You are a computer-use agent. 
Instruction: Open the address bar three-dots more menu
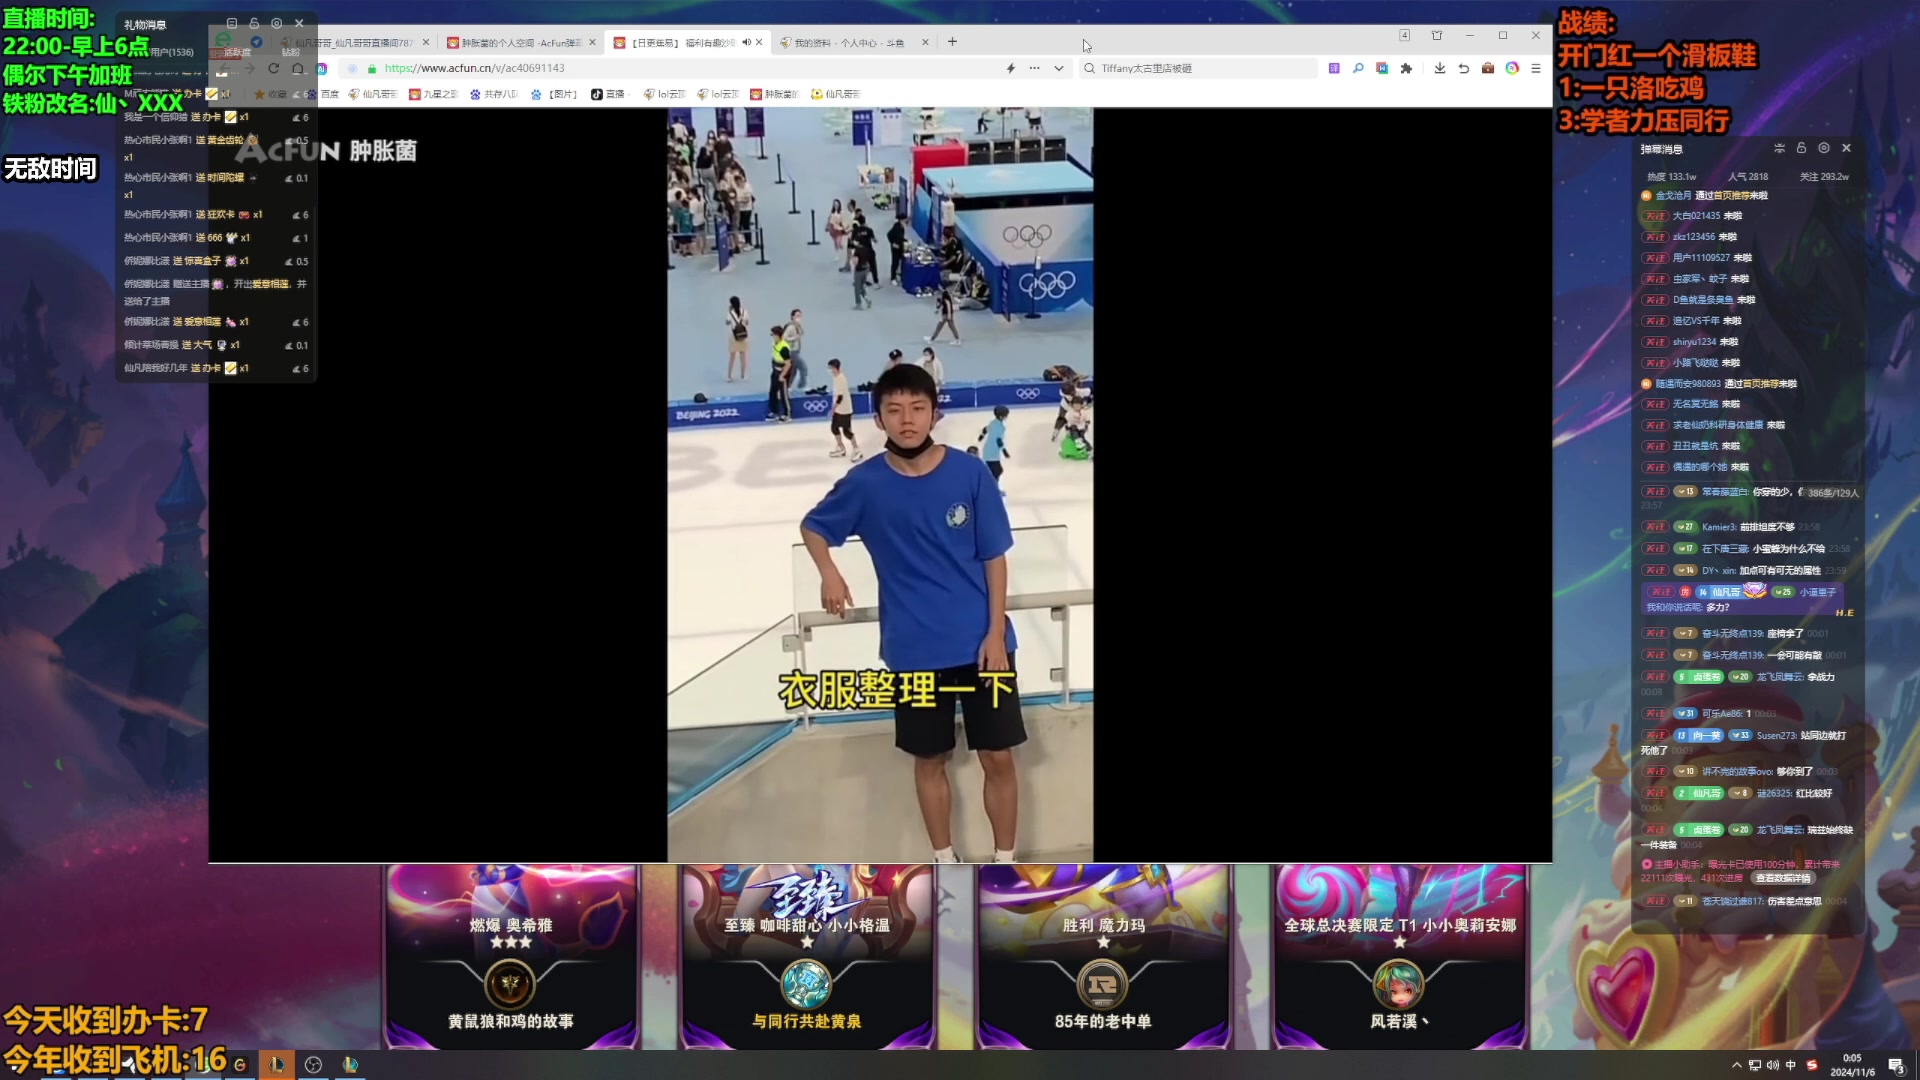(x=1034, y=68)
